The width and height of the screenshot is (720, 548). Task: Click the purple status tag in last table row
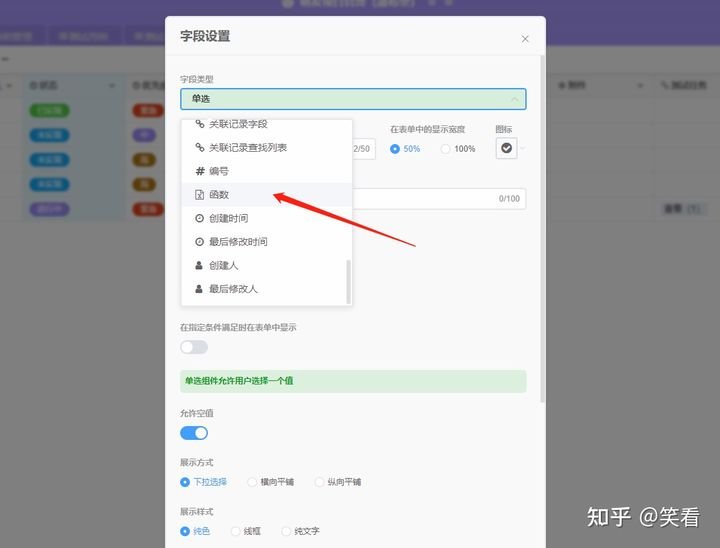click(50, 209)
